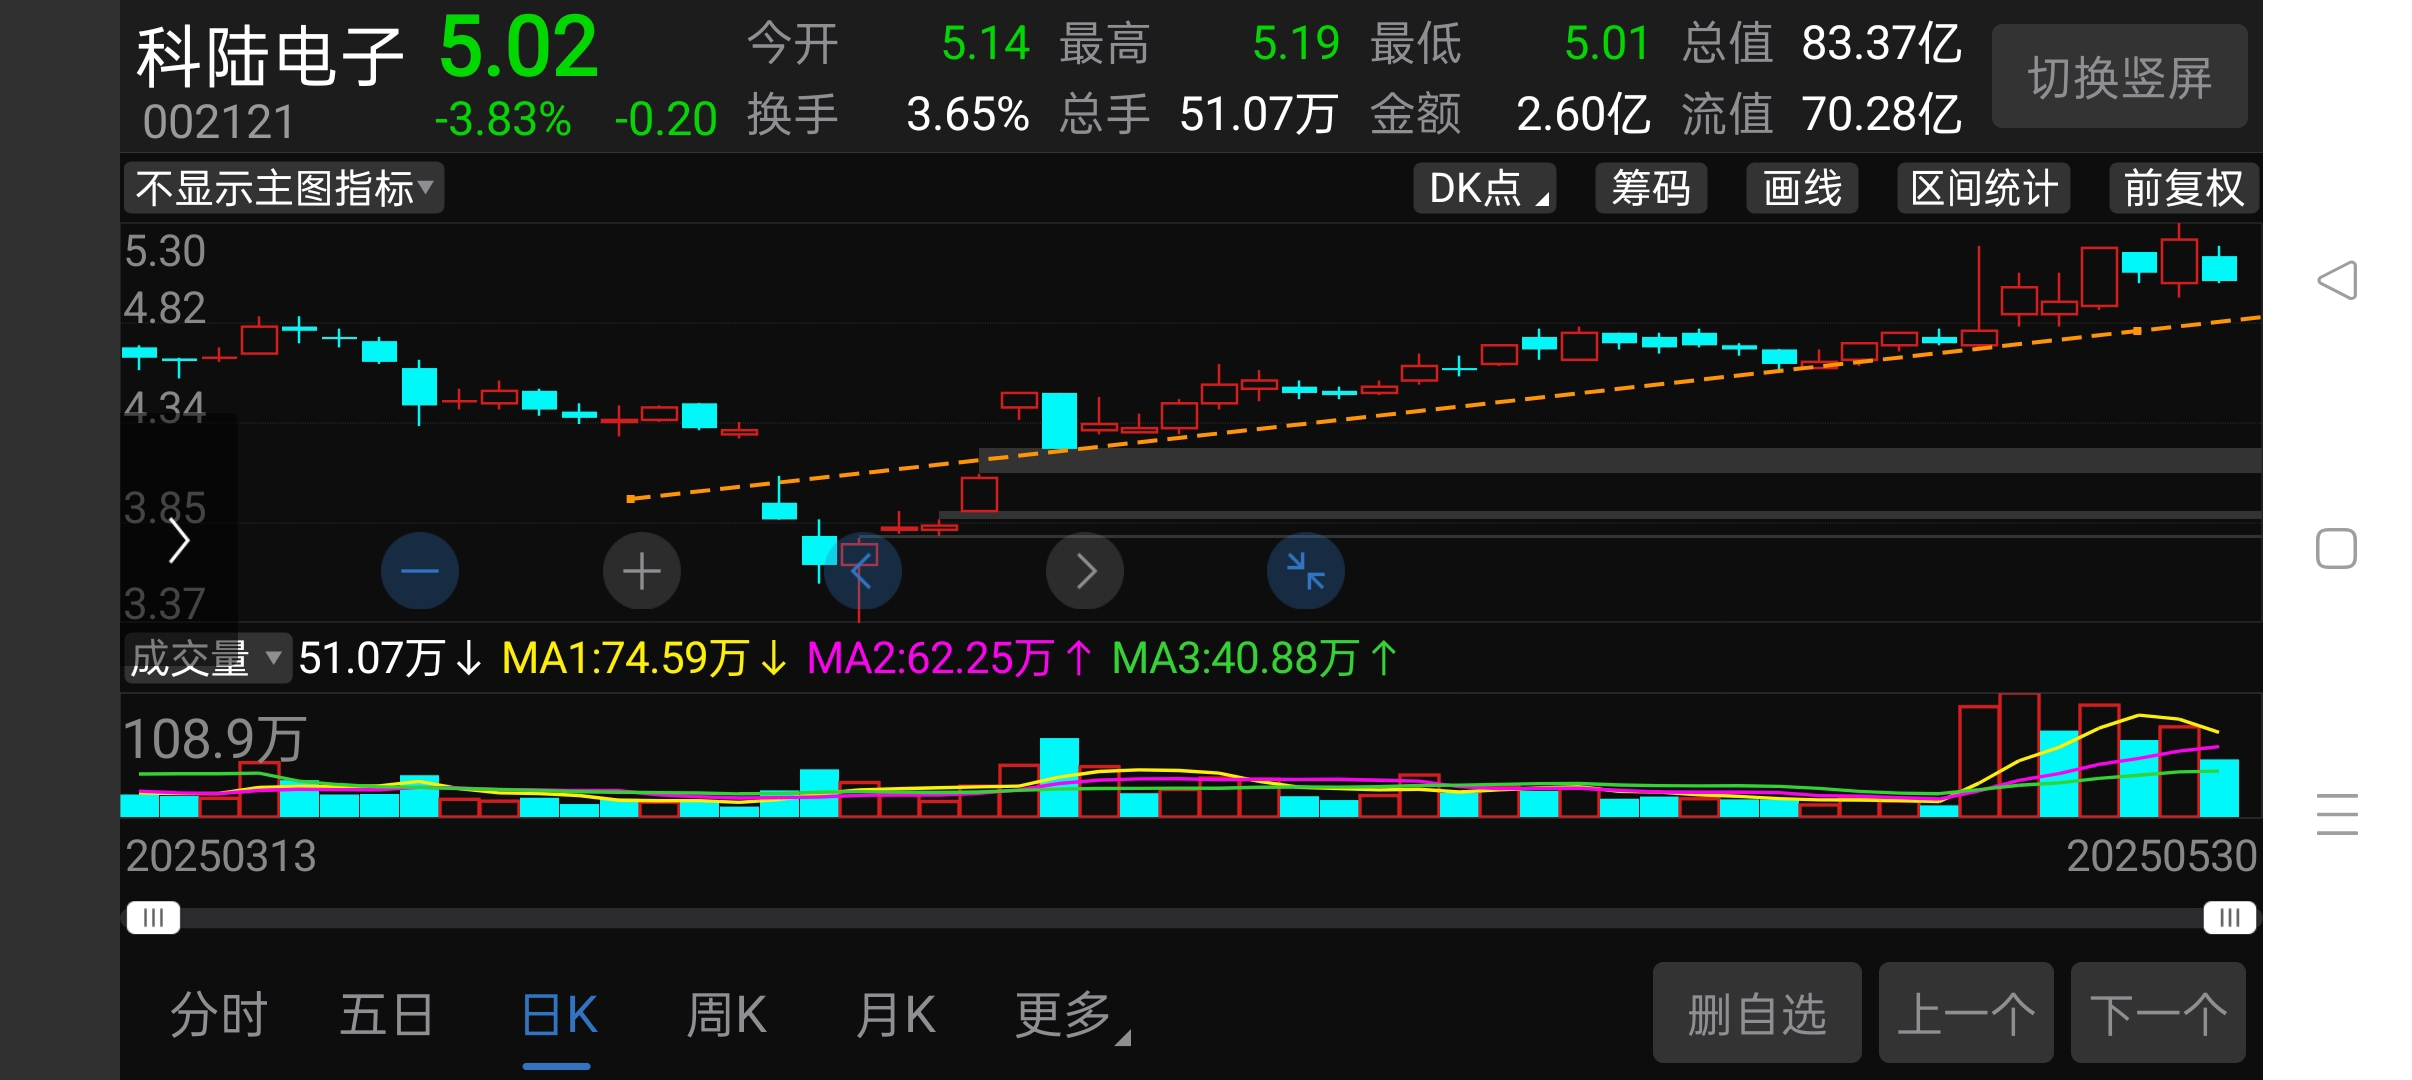The height and width of the screenshot is (1080, 2412).
Task: Open the DK点 option menu
Action: tap(1485, 188)
